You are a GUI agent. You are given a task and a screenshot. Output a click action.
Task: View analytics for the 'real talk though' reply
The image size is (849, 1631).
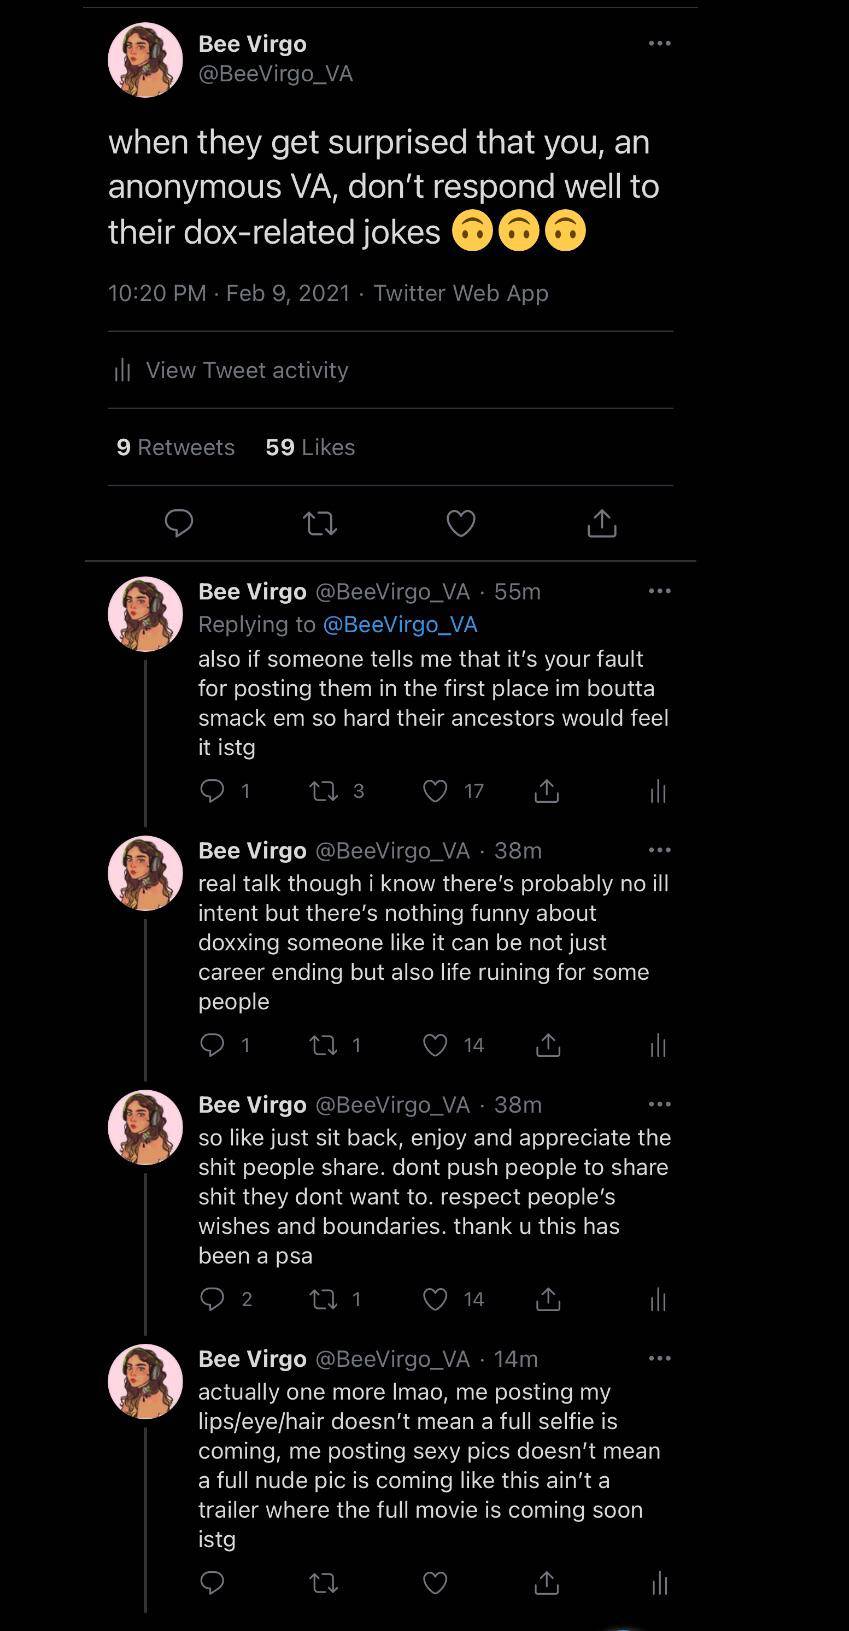pyautogui.click(x=658, y=1046)
